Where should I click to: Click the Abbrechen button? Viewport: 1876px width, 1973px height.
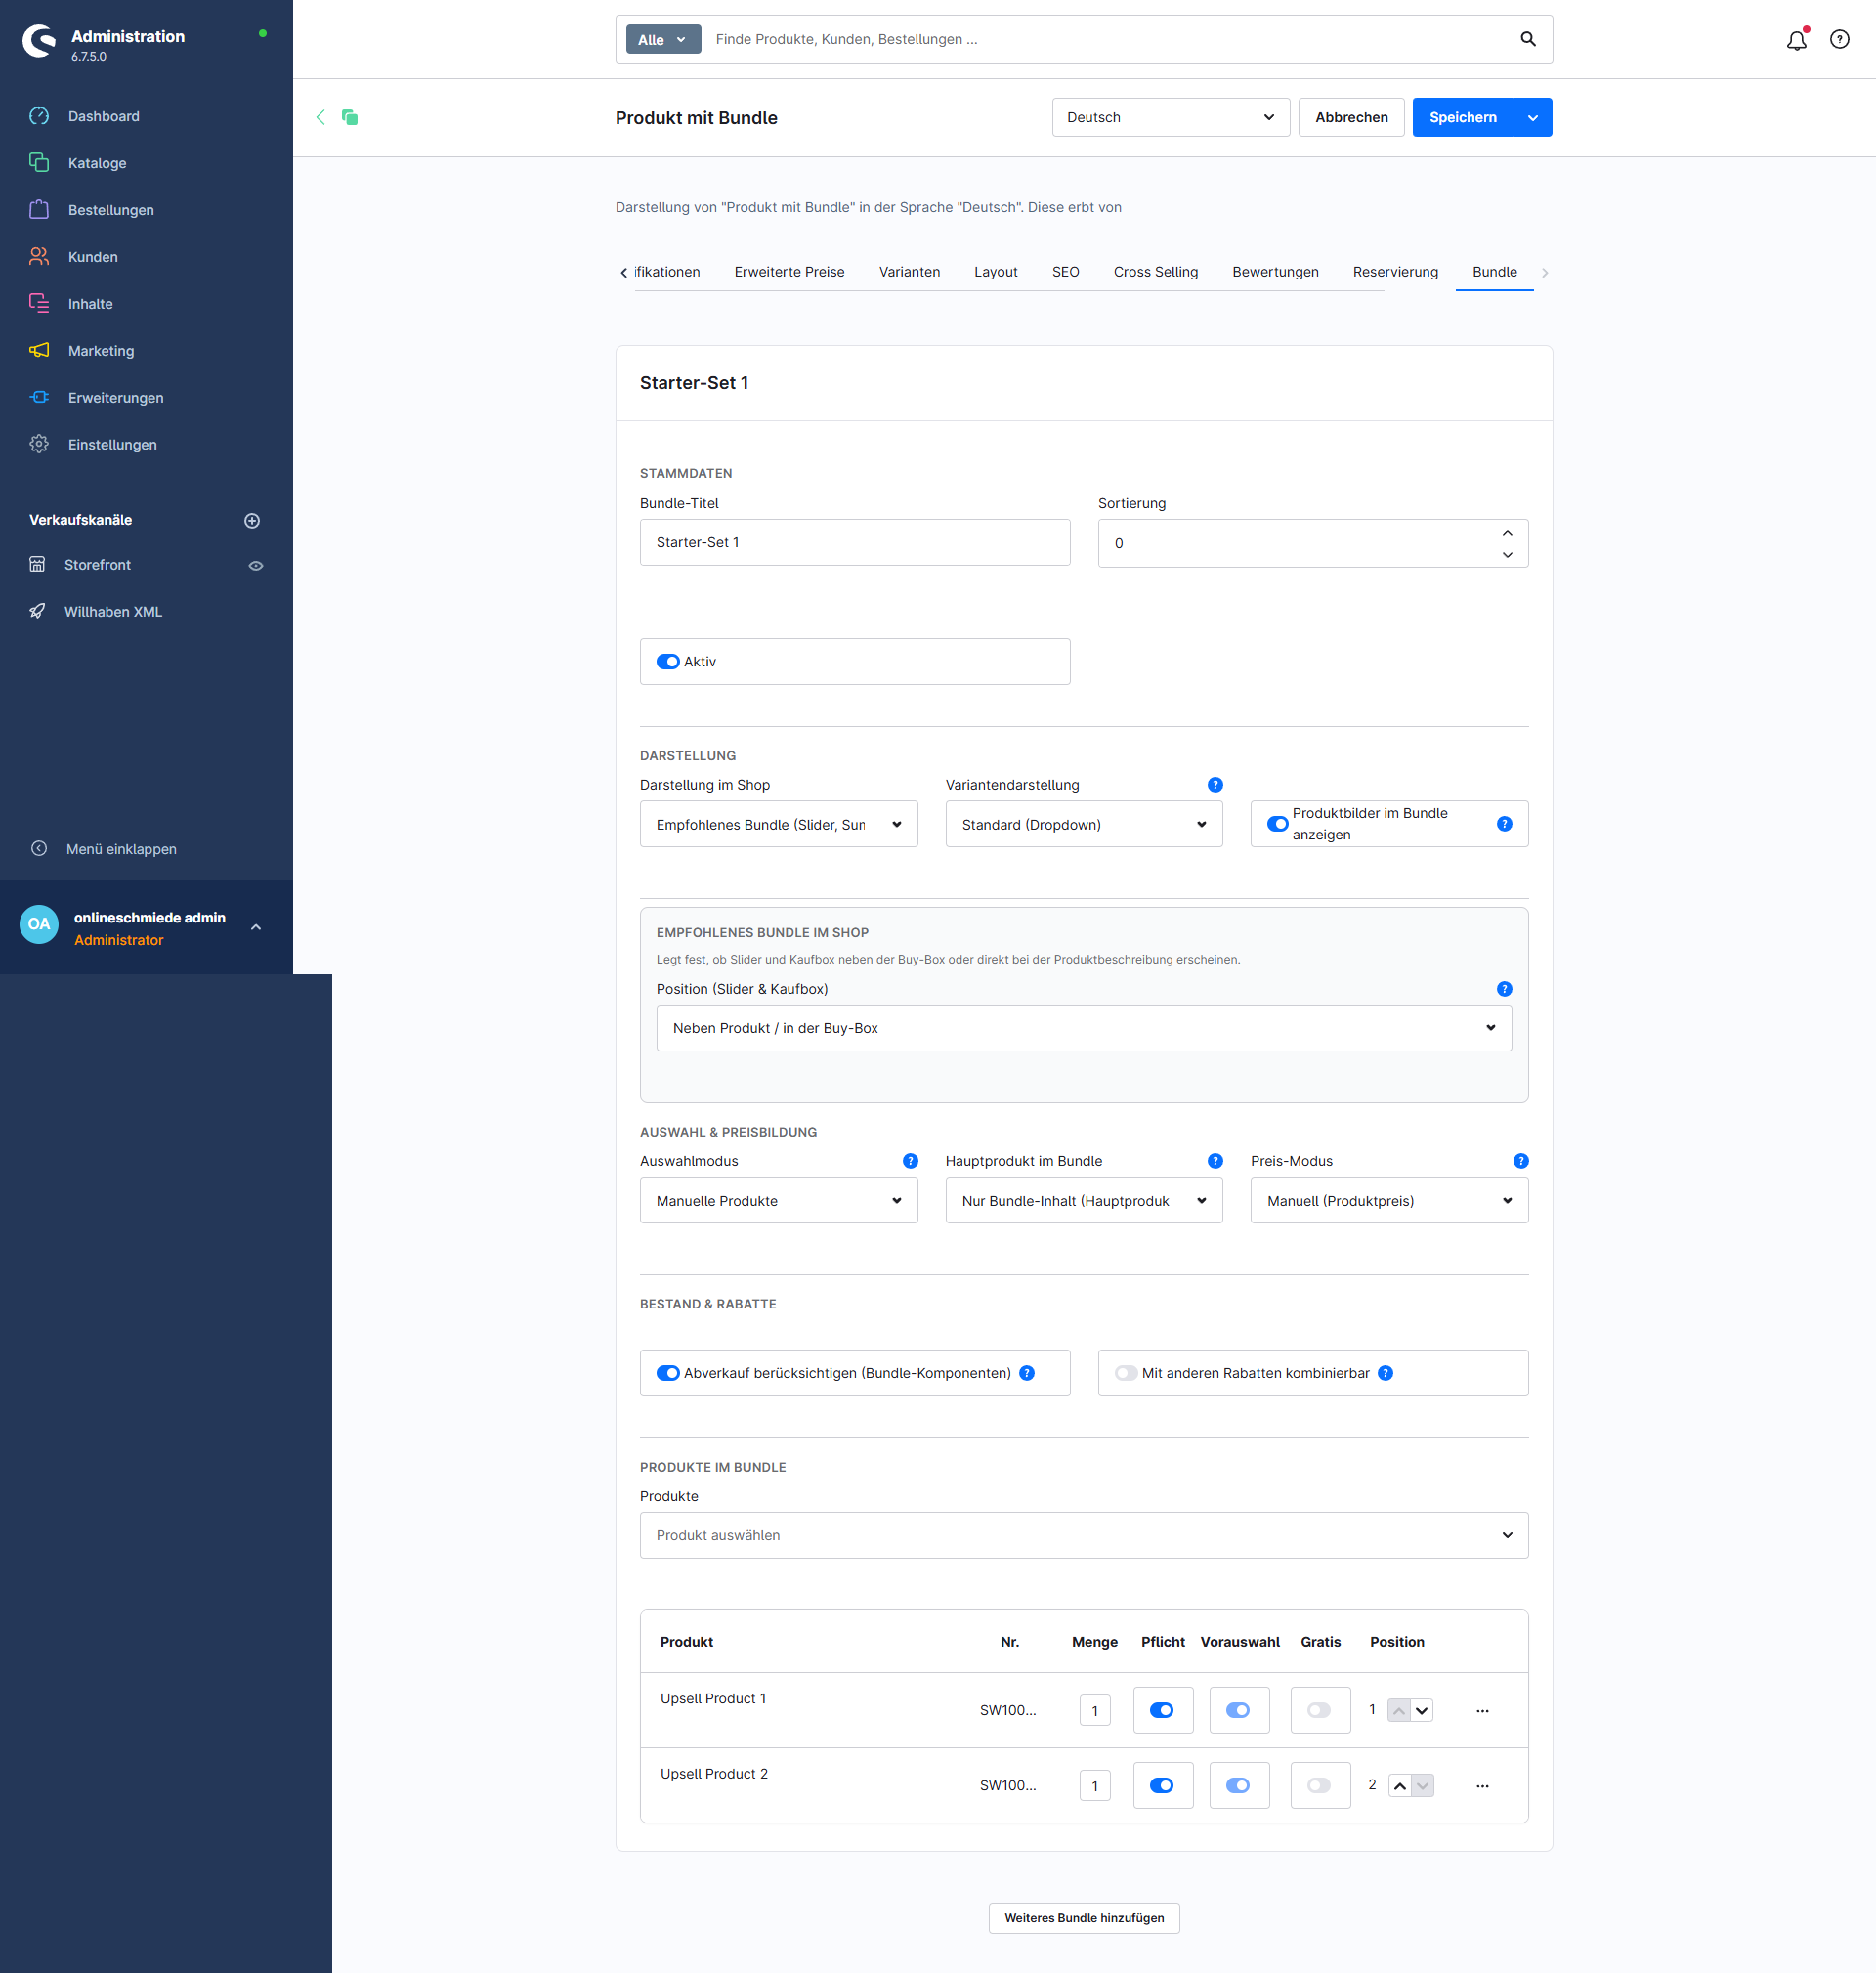(1351, 117)
